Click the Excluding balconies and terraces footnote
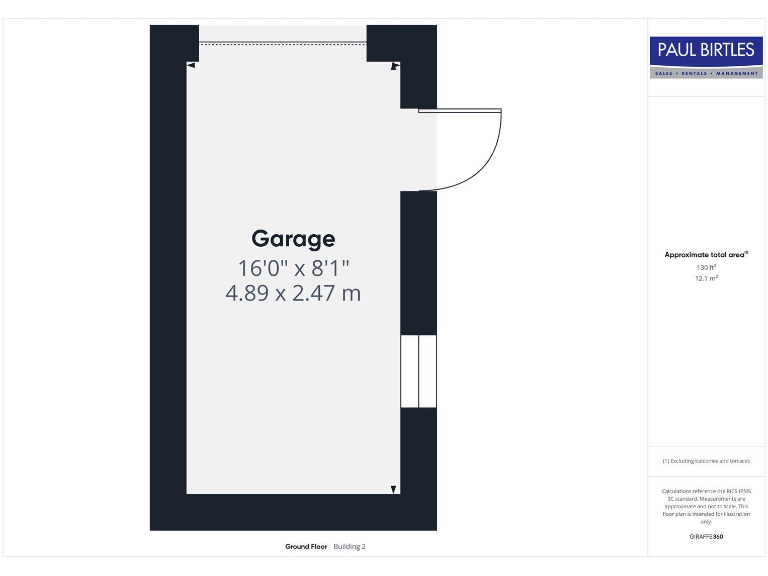The image size is (768, 576). (706, 461)
